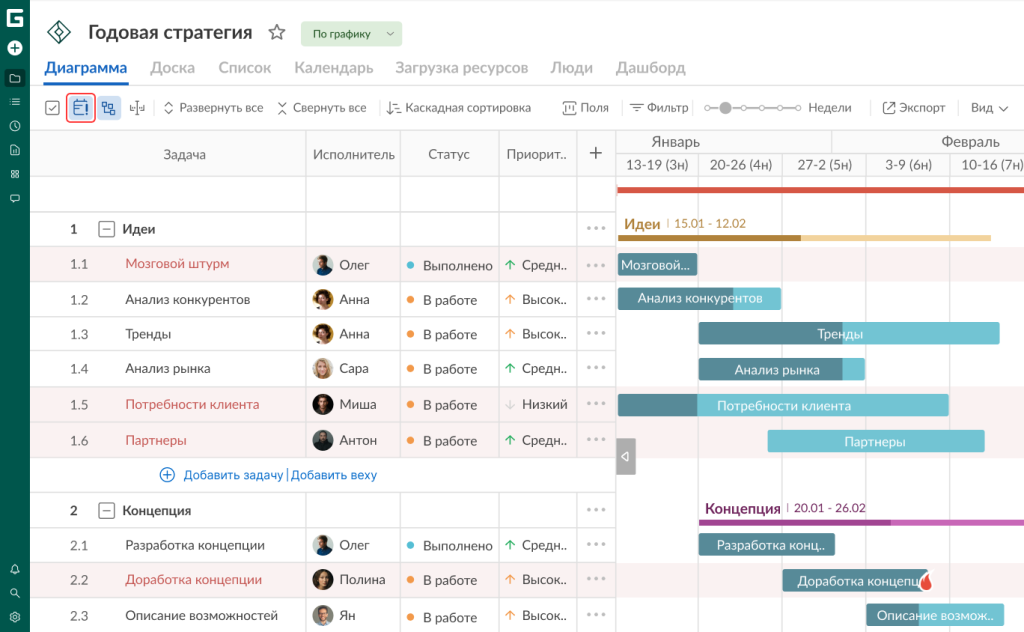Click the workload hierarchy icon in toolbar

point(110,107)
